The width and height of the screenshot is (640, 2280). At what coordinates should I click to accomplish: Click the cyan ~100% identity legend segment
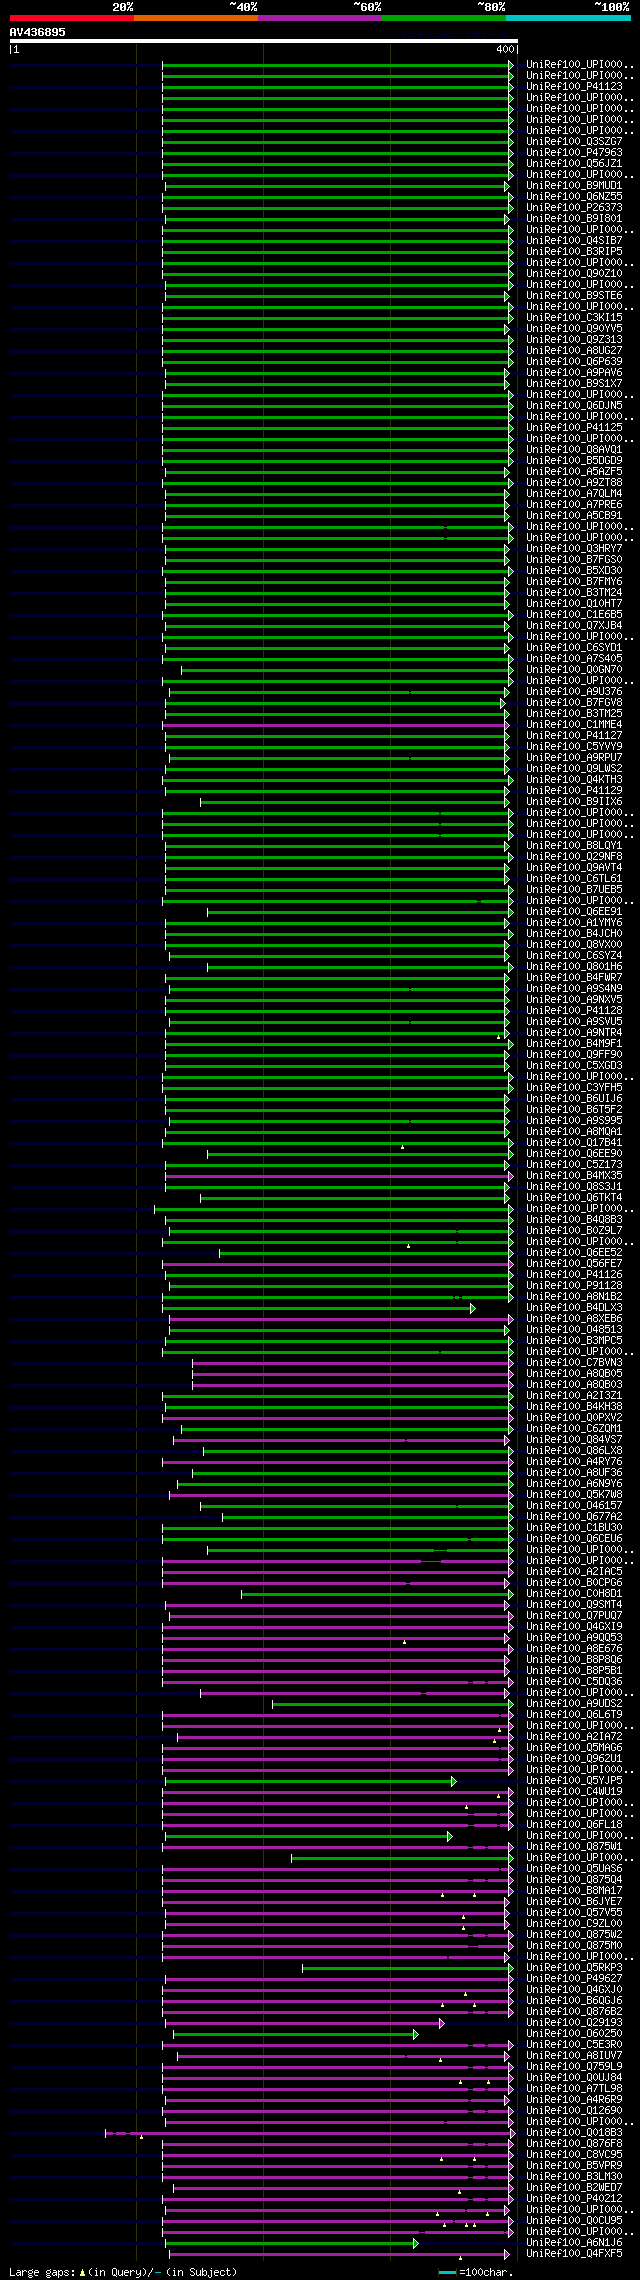coord(568,18)
